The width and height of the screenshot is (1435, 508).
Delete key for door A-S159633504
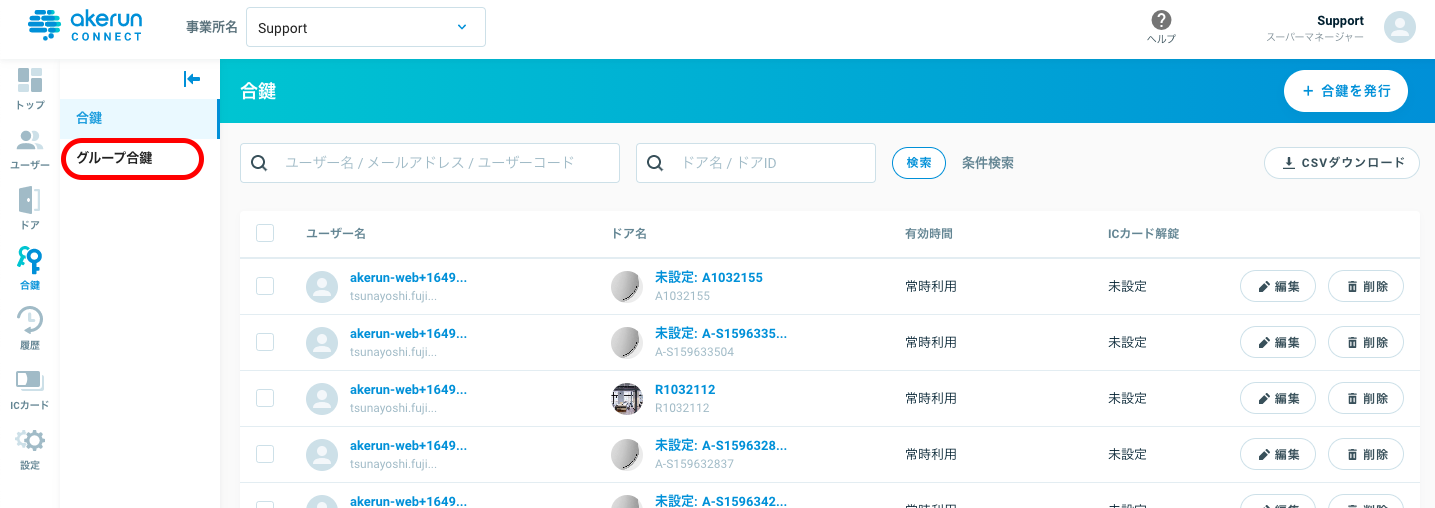pos(1366,343)
